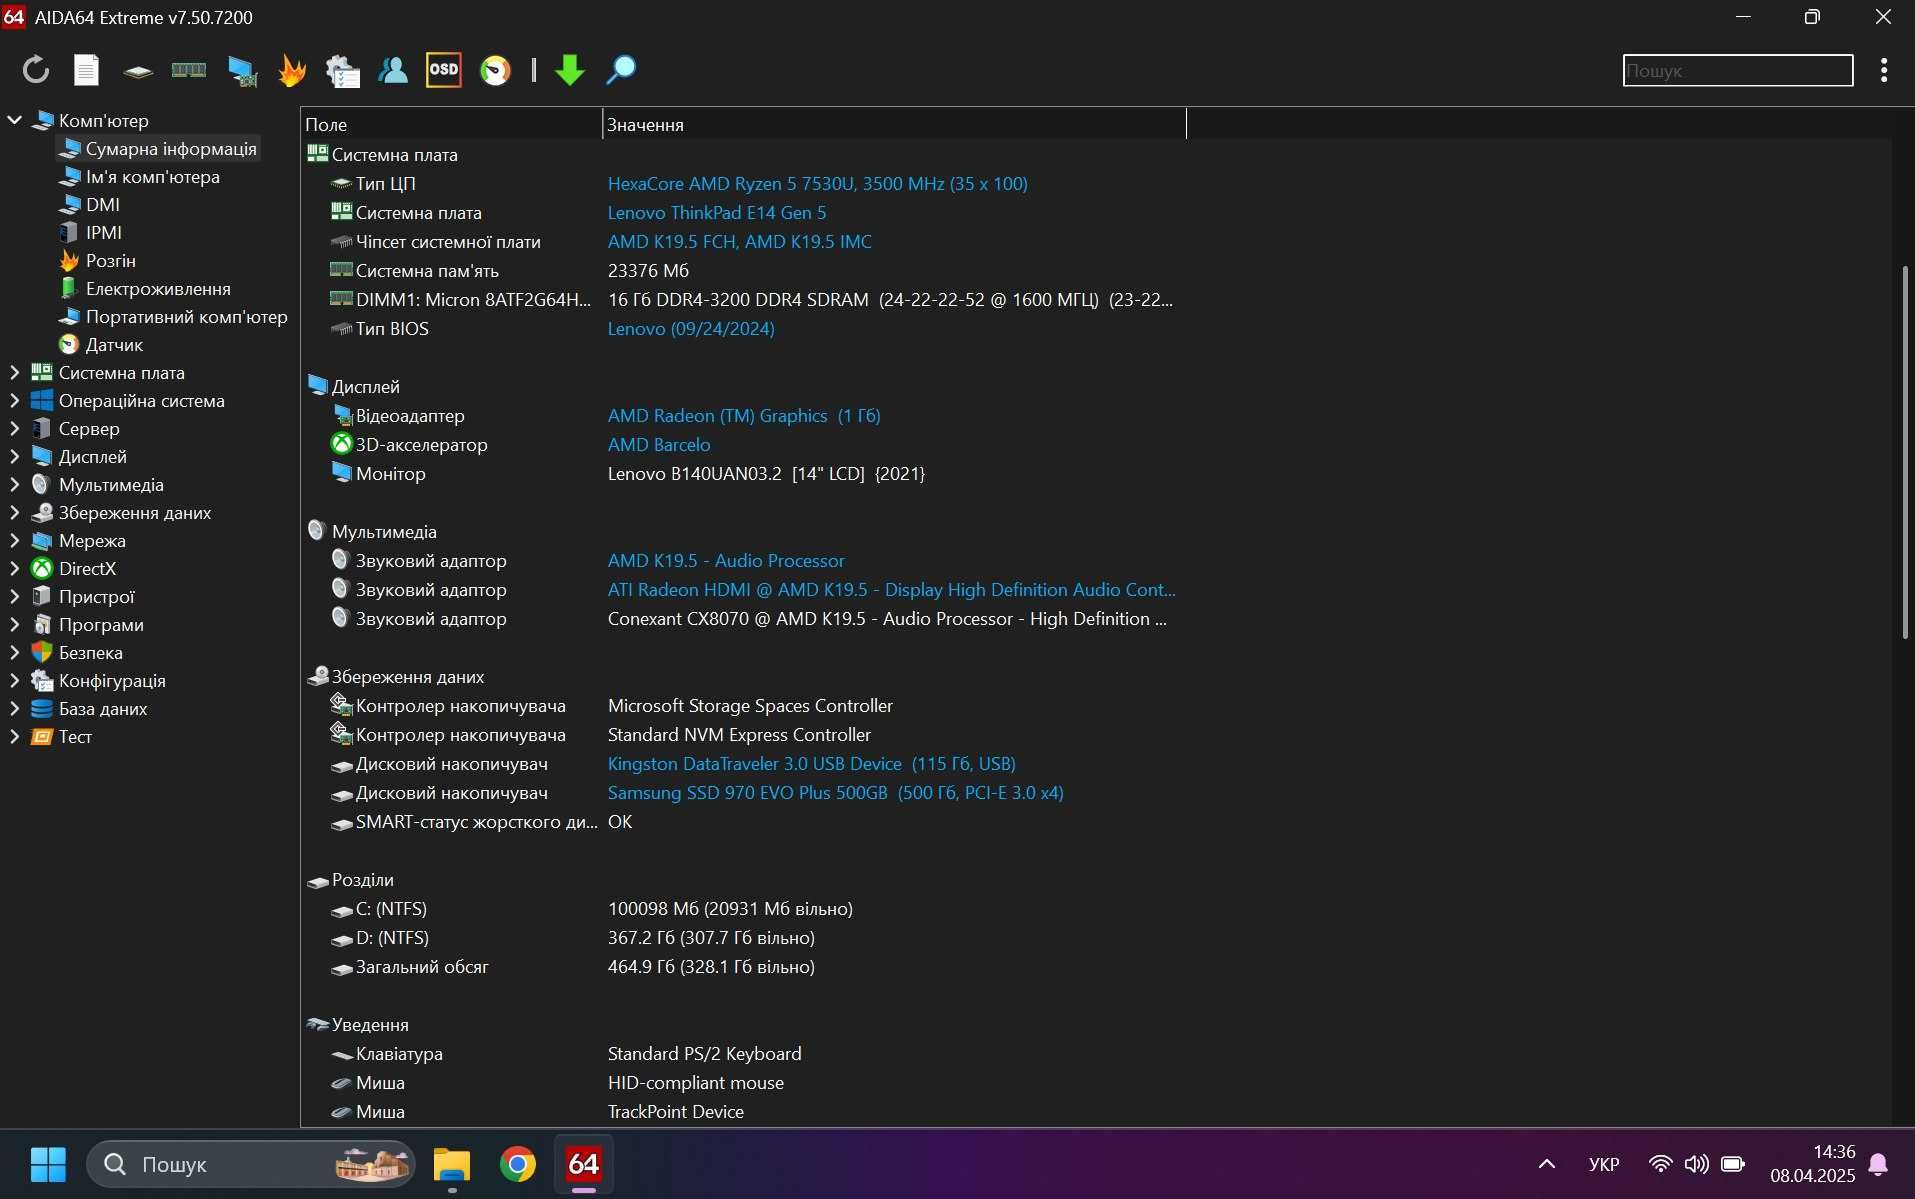Select the C: (NTFS) partition row
This screenshot has height=1199, width=1915.
743,908
